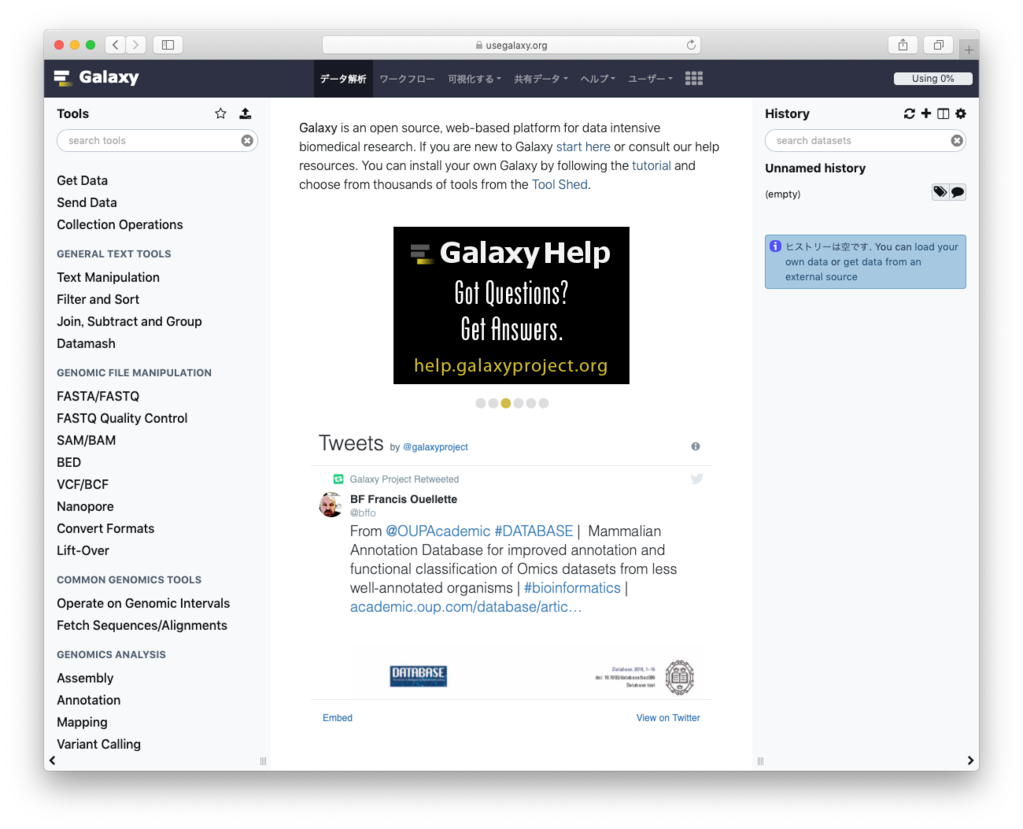Click Unnamed history title
This screenshot has height=829, width=1023.
(x=815, y=168)
